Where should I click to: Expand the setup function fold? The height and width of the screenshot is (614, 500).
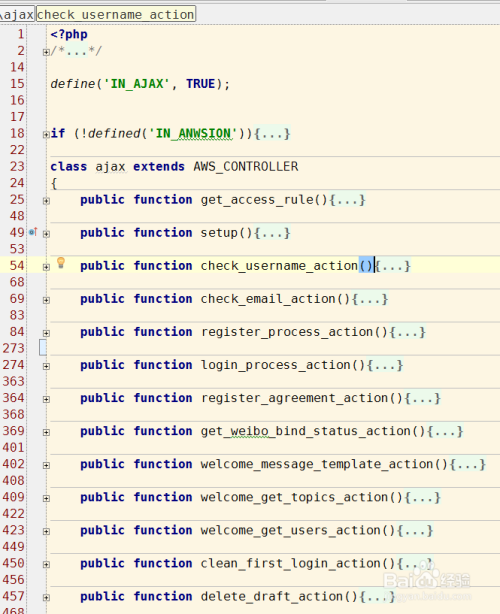click(46, 234)
